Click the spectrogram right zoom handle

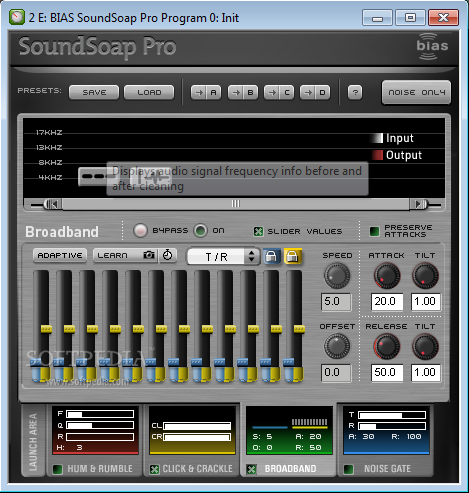click(419, 204)
